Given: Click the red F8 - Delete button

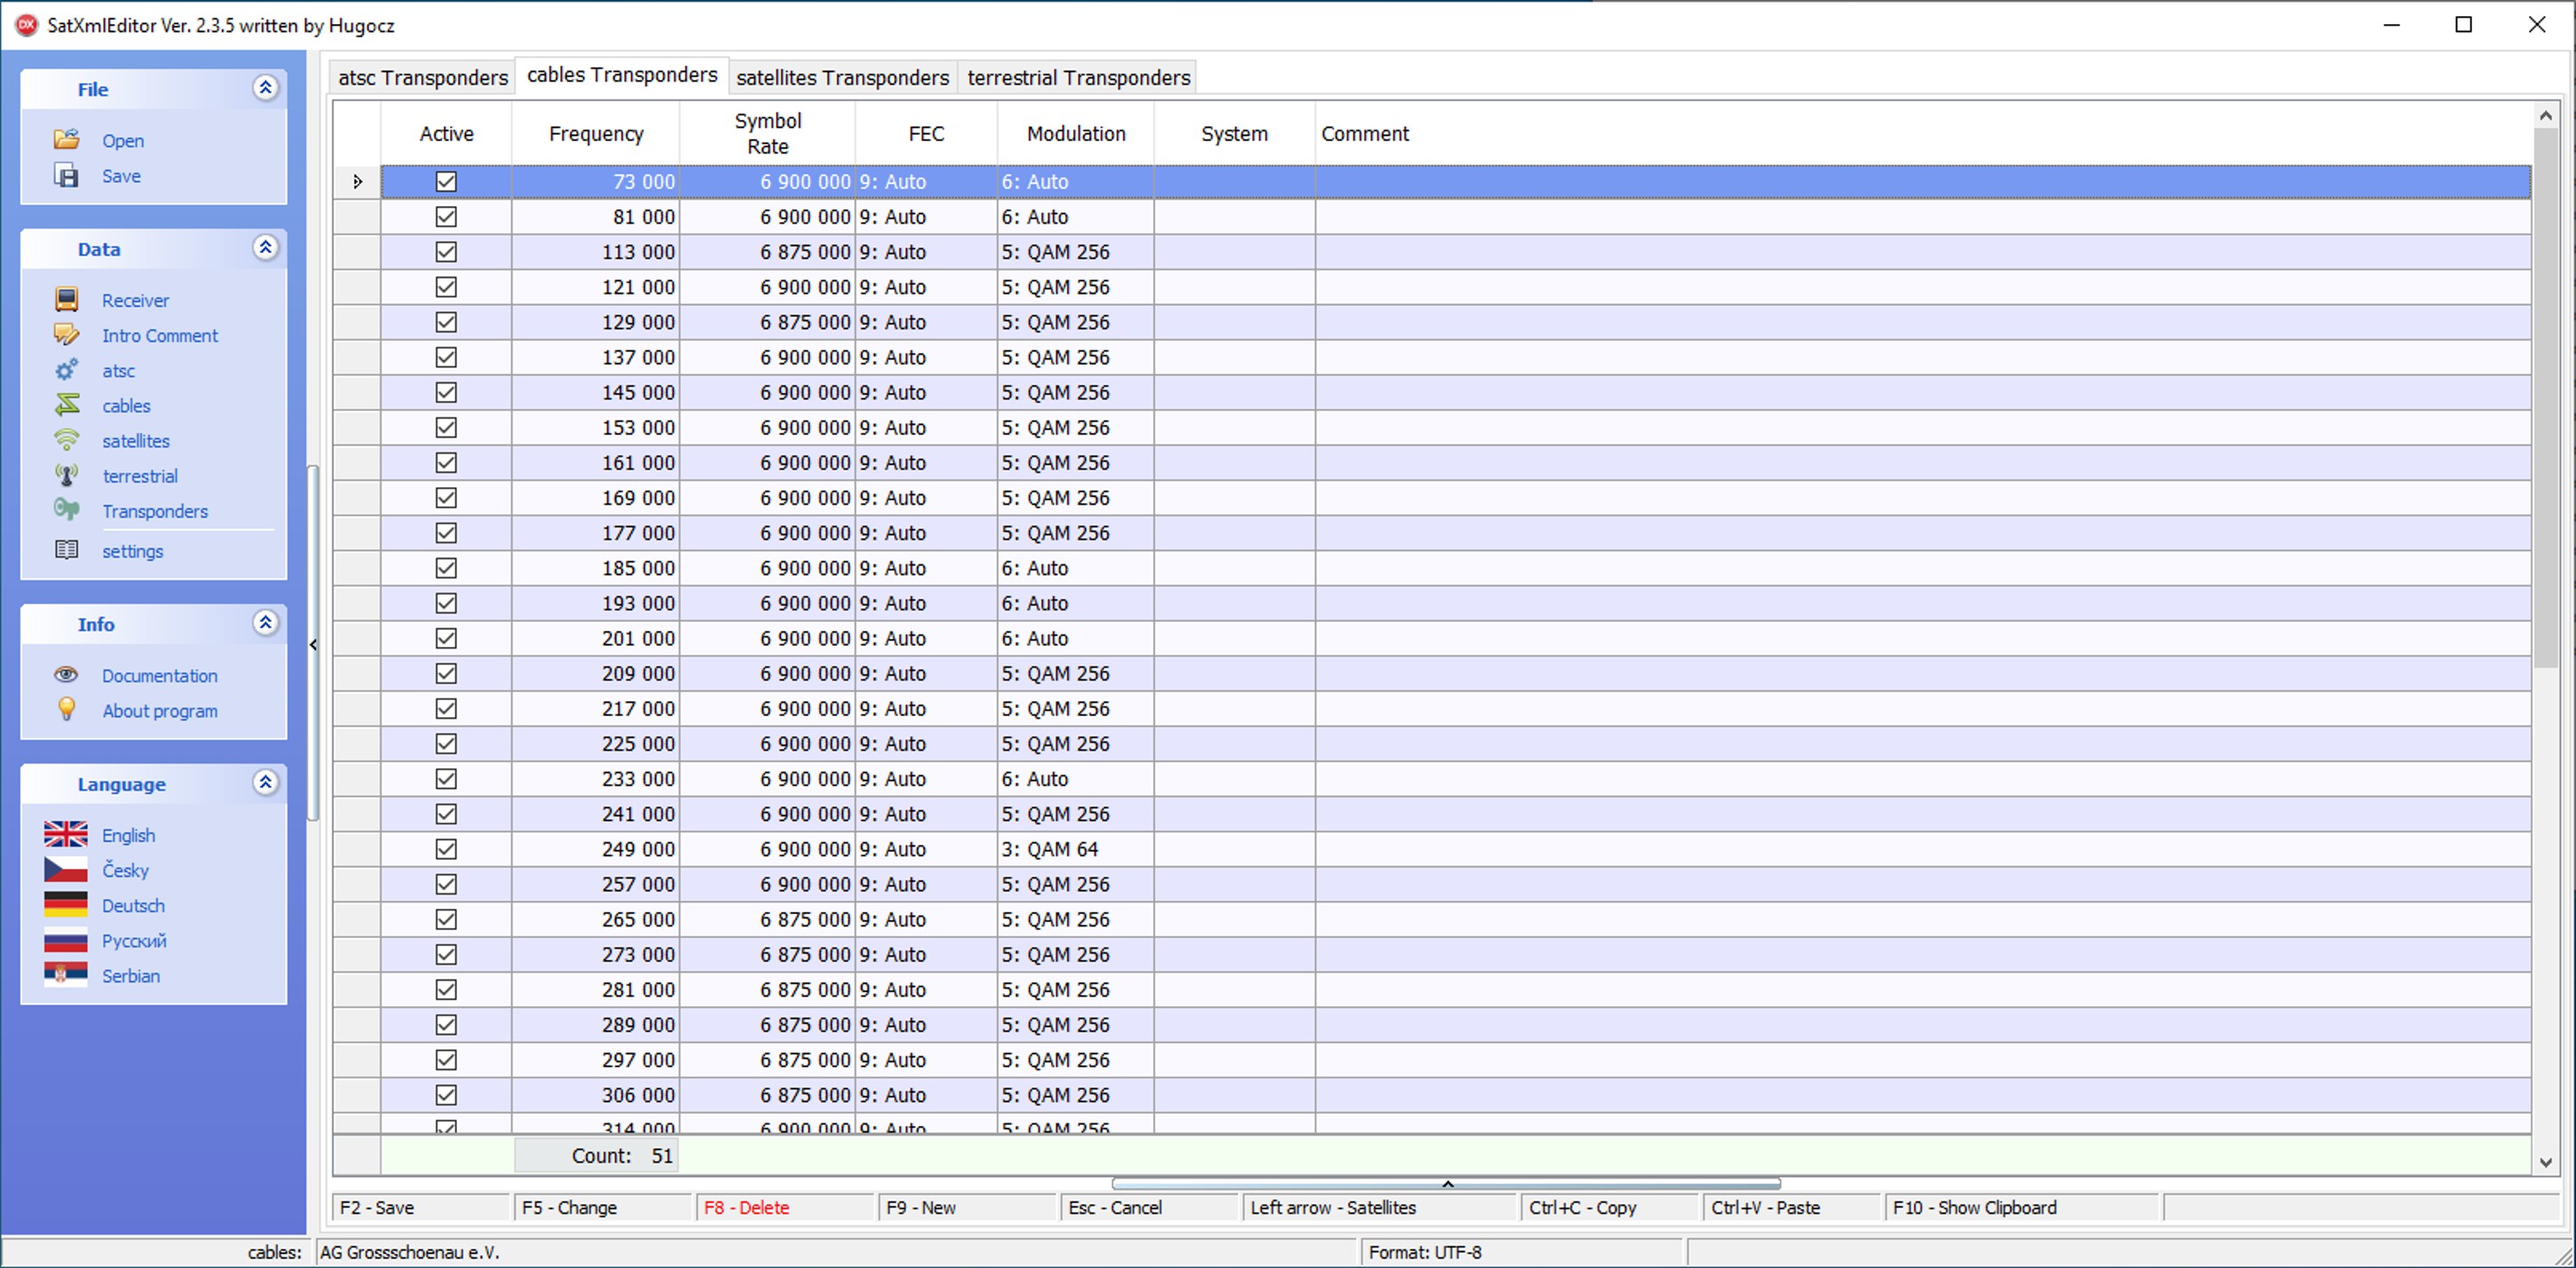Looking at the screenshot, I should pyautogui.click(x=786, y=1207).
